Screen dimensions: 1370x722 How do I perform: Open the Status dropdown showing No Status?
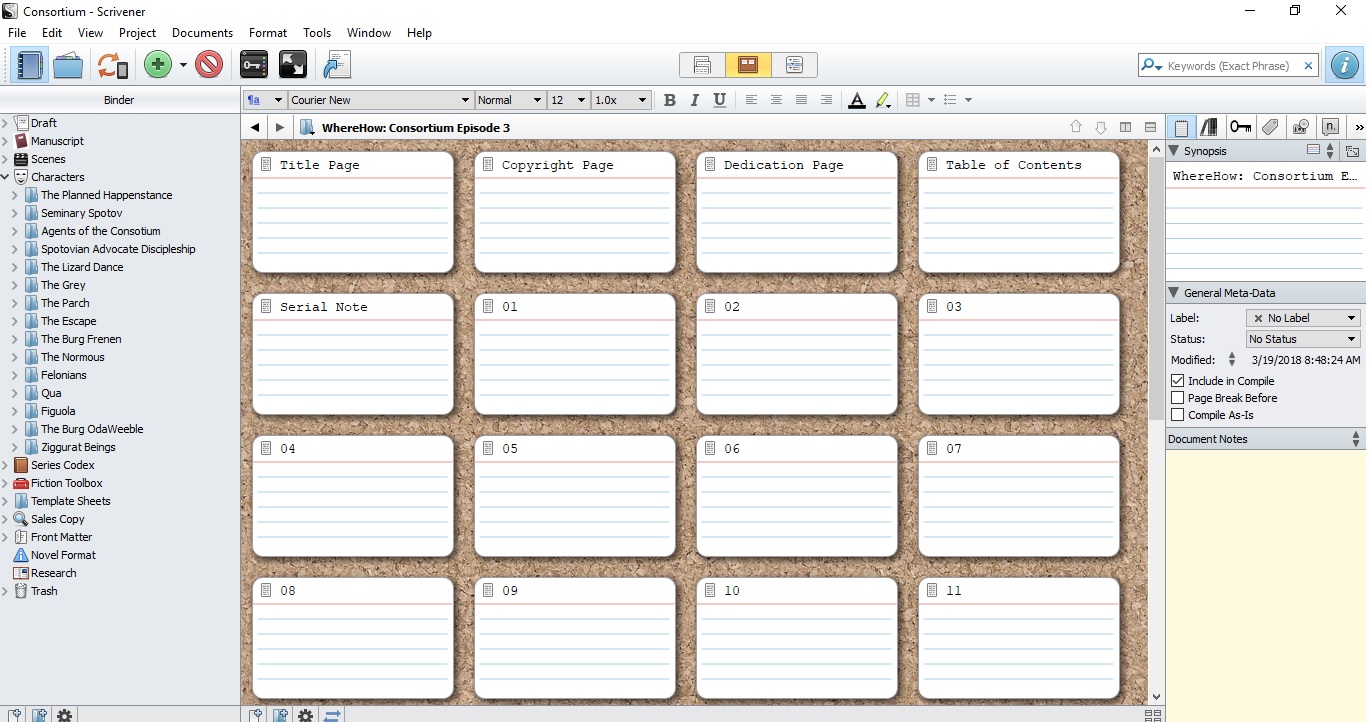[1303, 339]
